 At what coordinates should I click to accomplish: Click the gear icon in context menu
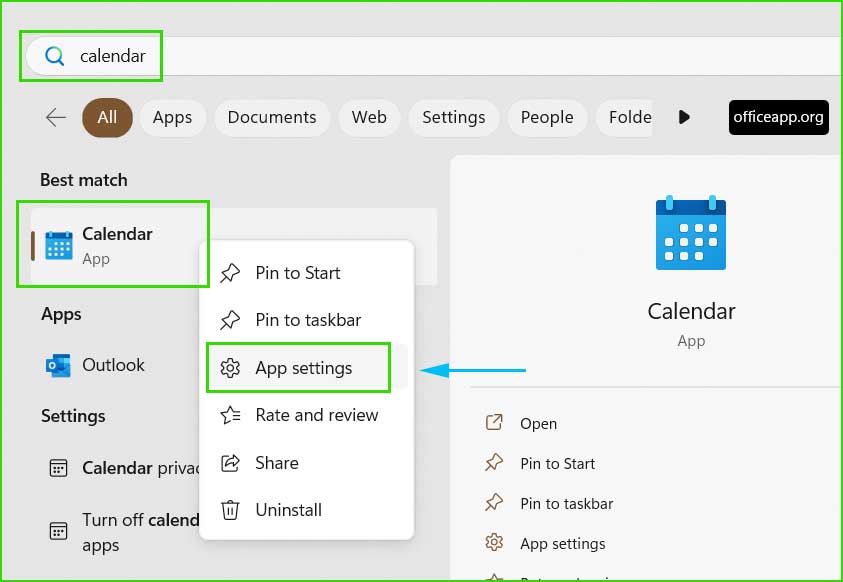pyautogui.click(x=230, y=368)
